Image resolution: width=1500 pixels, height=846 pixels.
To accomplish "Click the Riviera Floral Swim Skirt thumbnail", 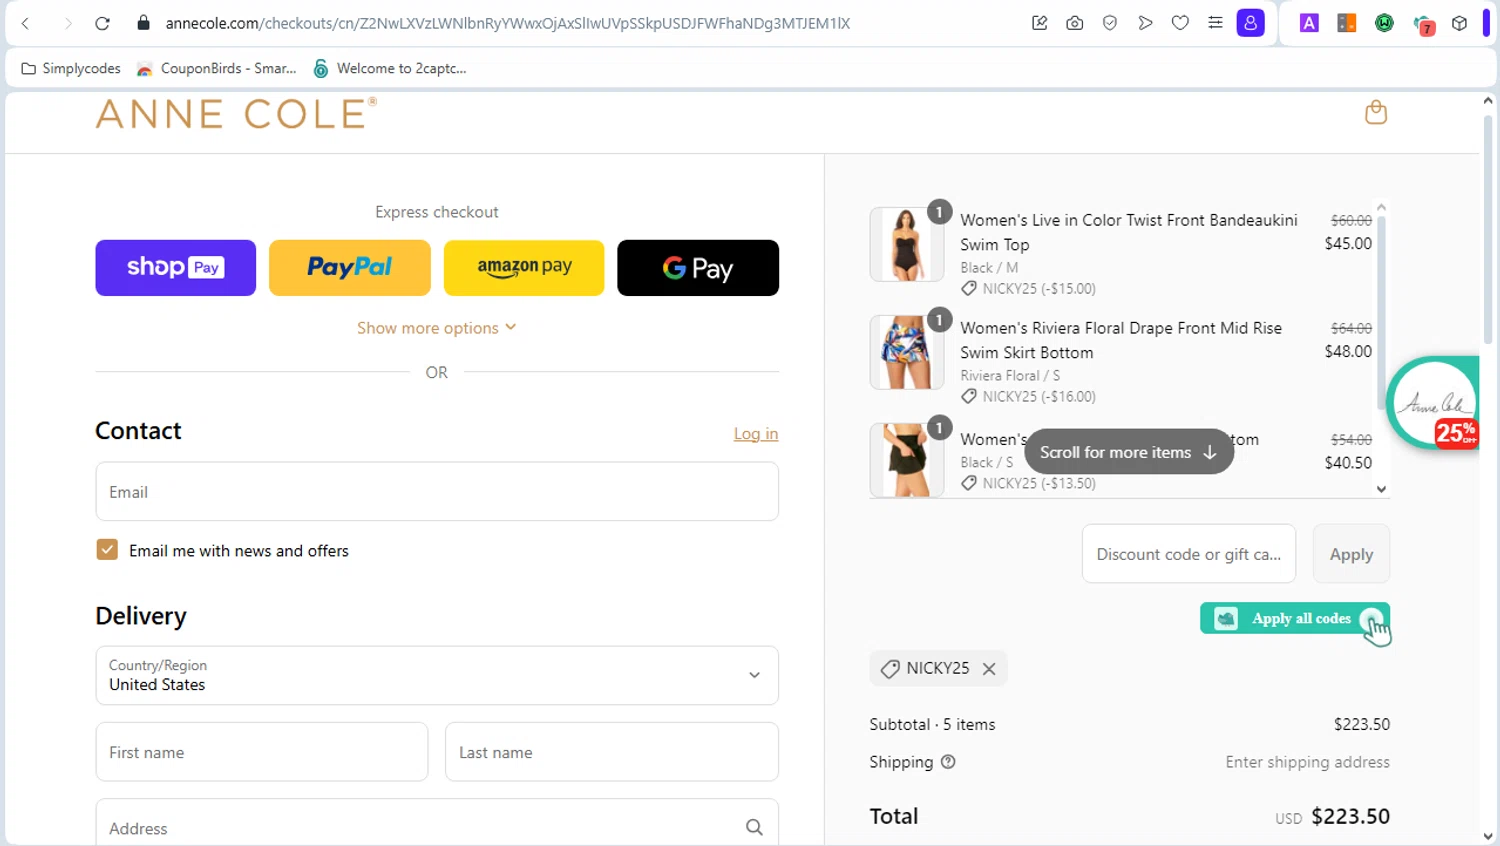I will pyautogui.click(x=906, y=352).
